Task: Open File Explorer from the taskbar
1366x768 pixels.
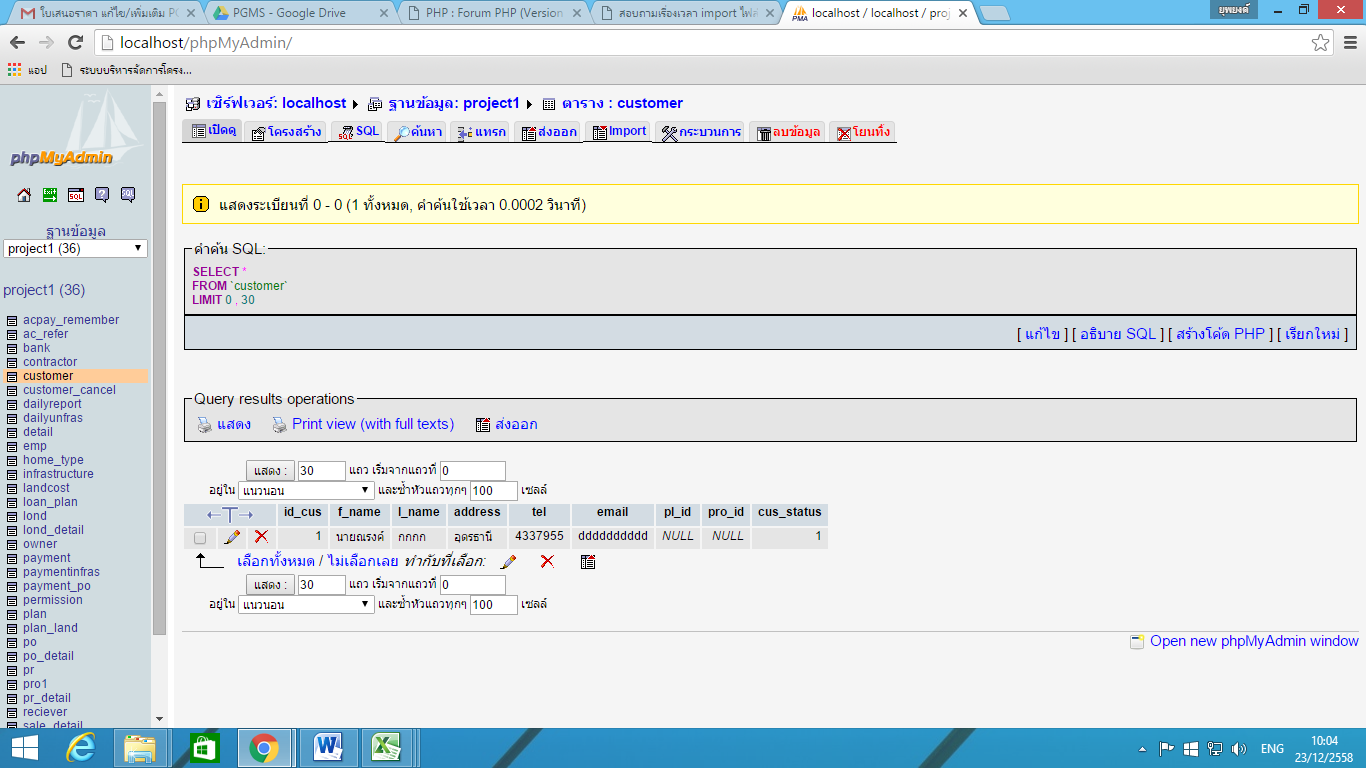Action: pyautogui.click(x=140, y=748)
